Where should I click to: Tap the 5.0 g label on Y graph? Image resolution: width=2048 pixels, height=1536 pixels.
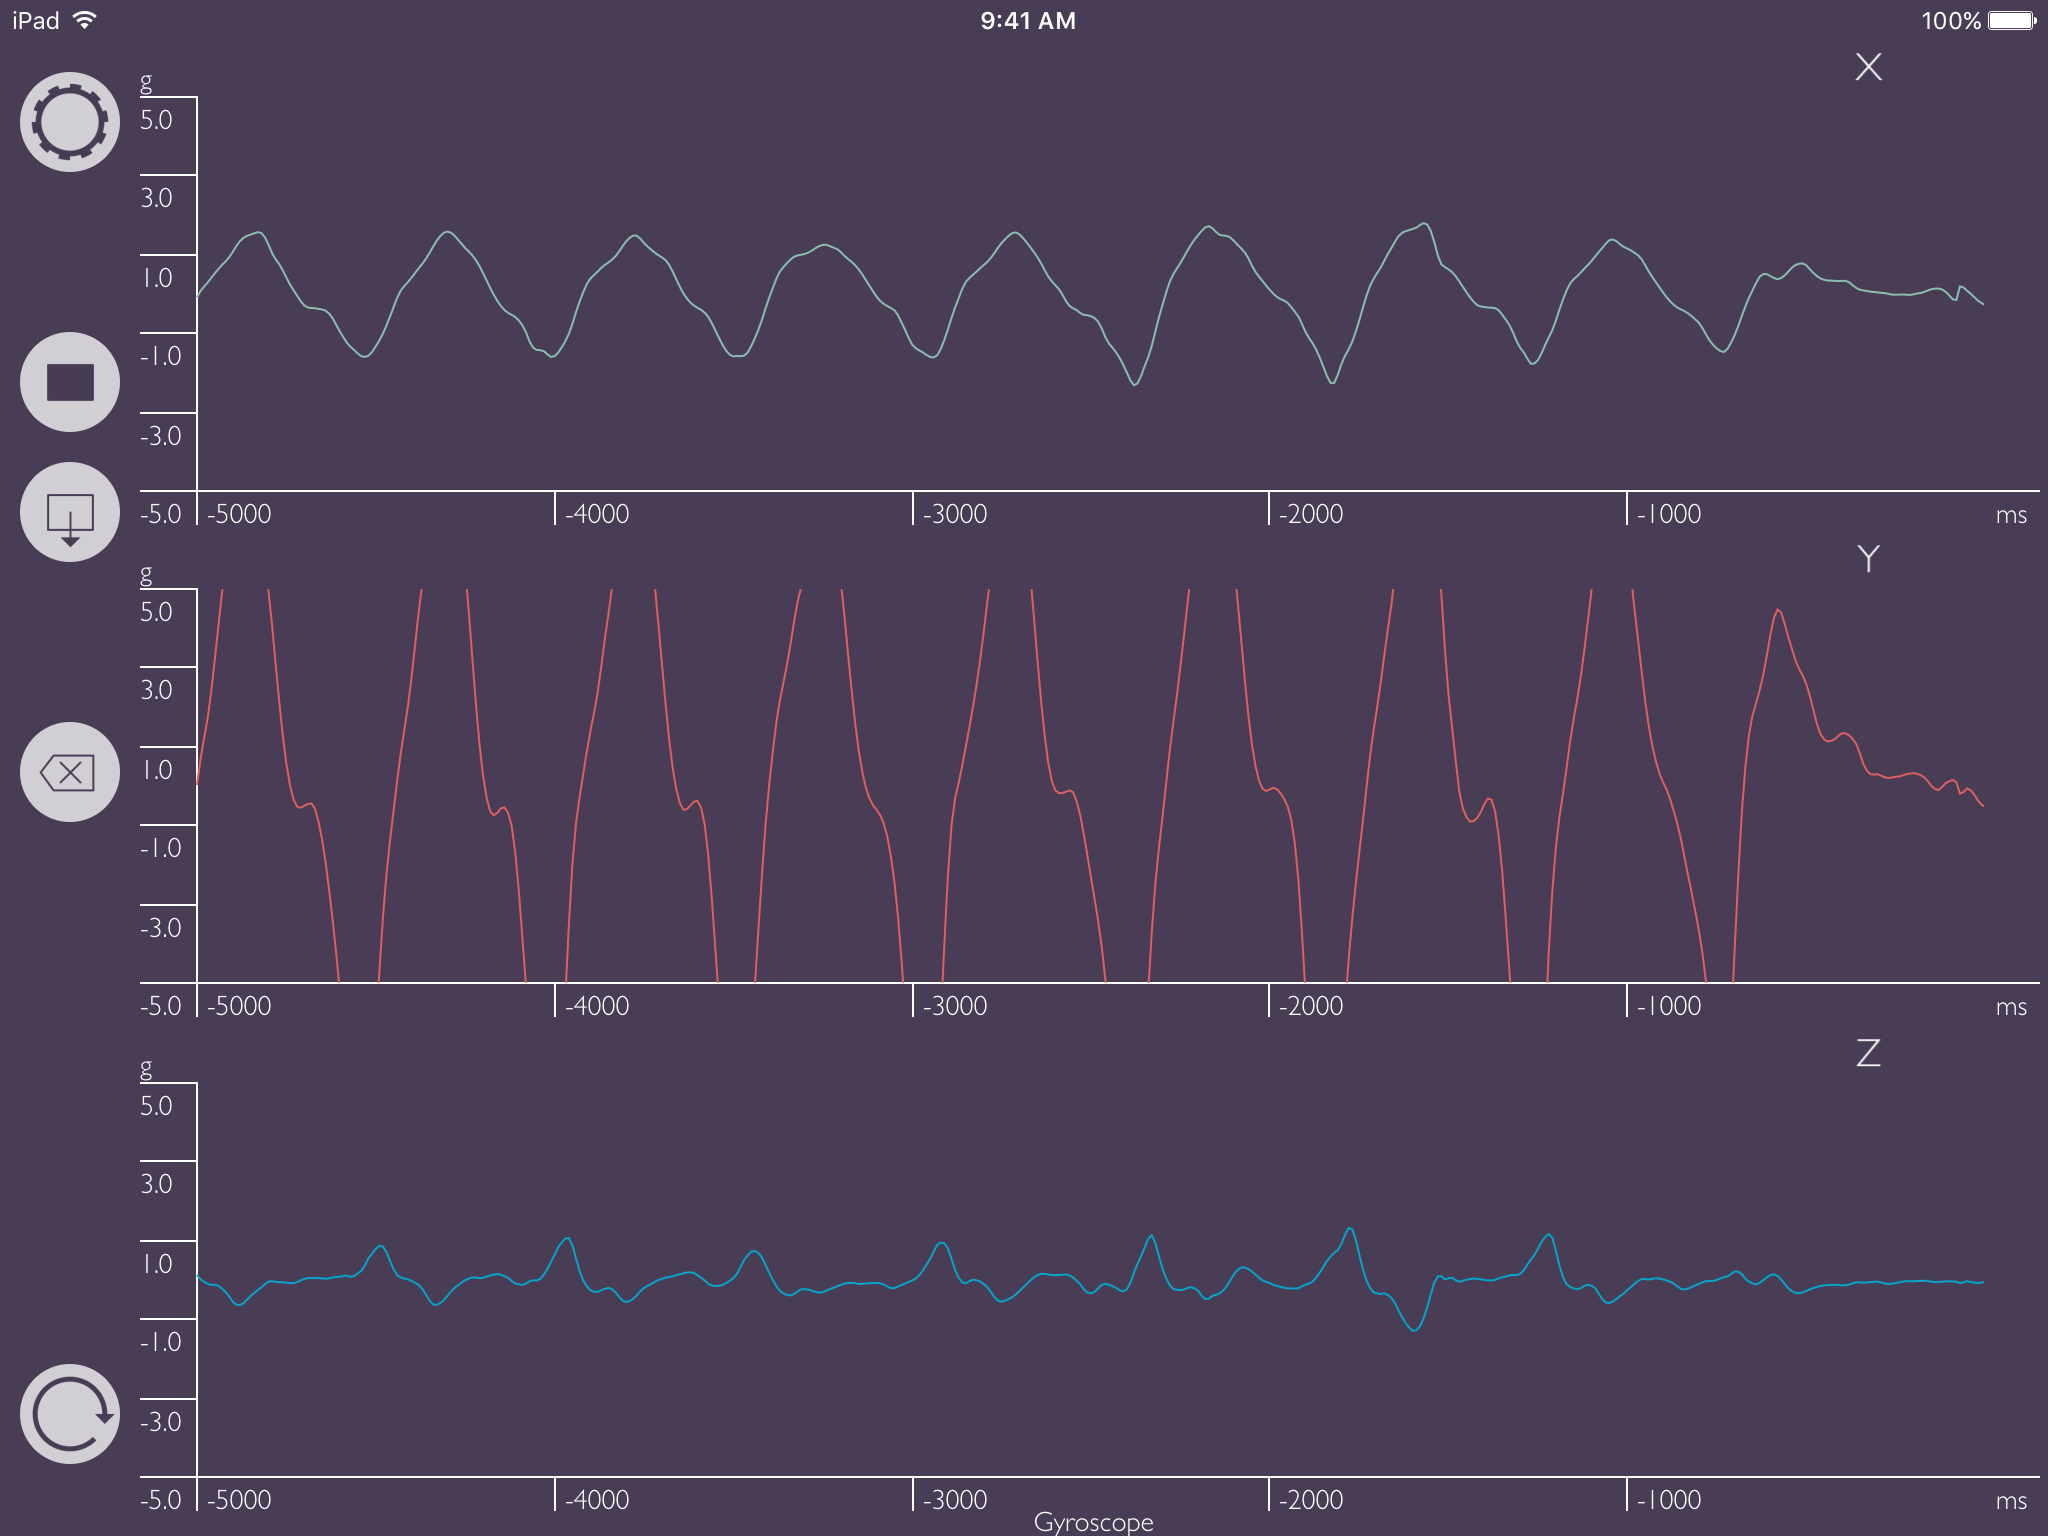(156, 612)
